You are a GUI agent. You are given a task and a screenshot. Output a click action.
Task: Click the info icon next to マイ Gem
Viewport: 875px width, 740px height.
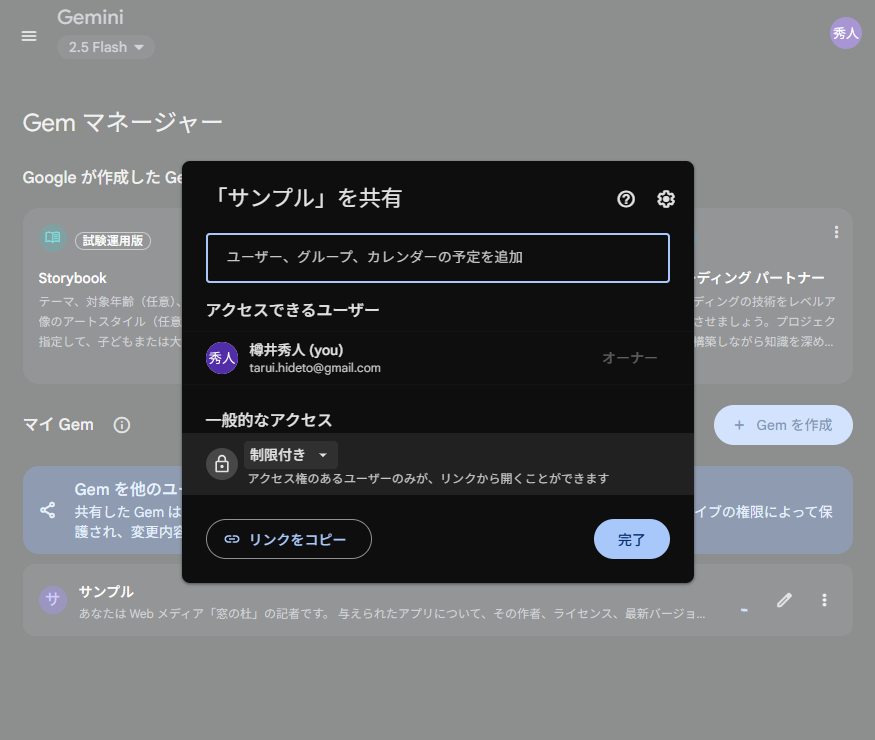[121, 425]
